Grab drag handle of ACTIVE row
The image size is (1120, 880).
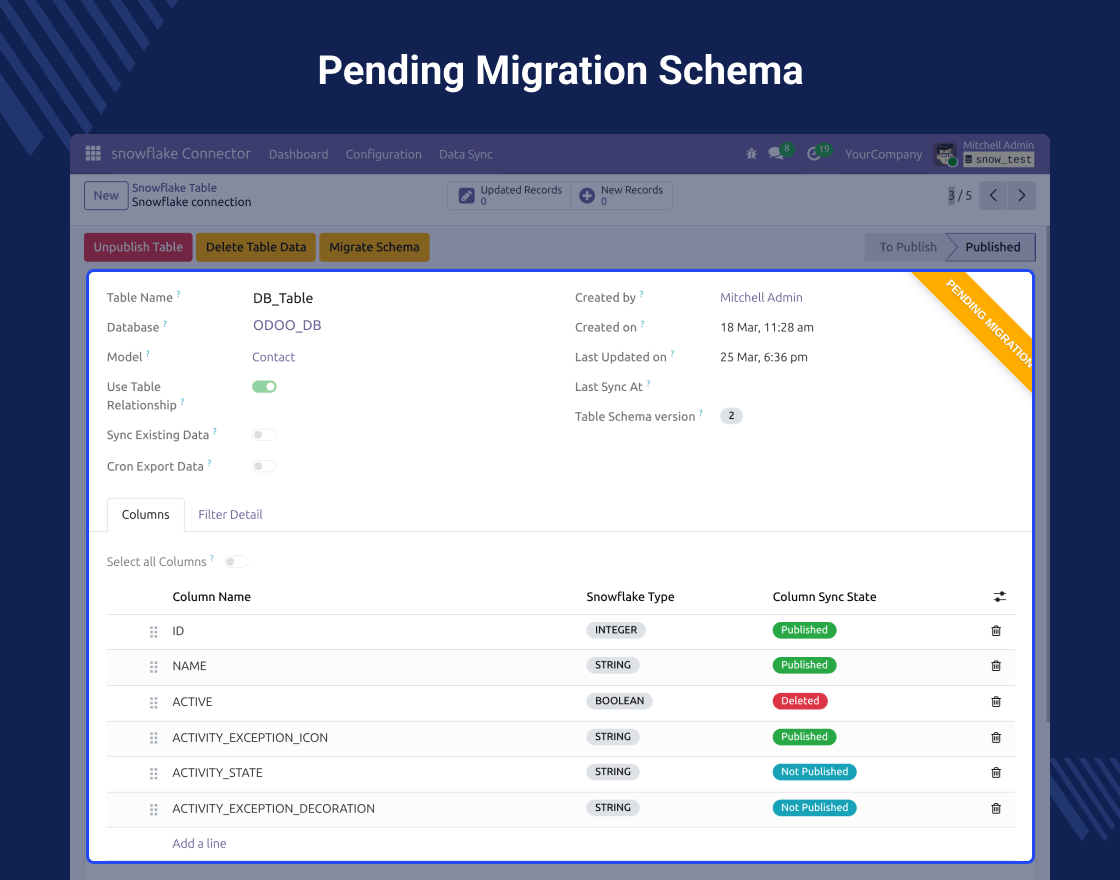click(154, 703)
